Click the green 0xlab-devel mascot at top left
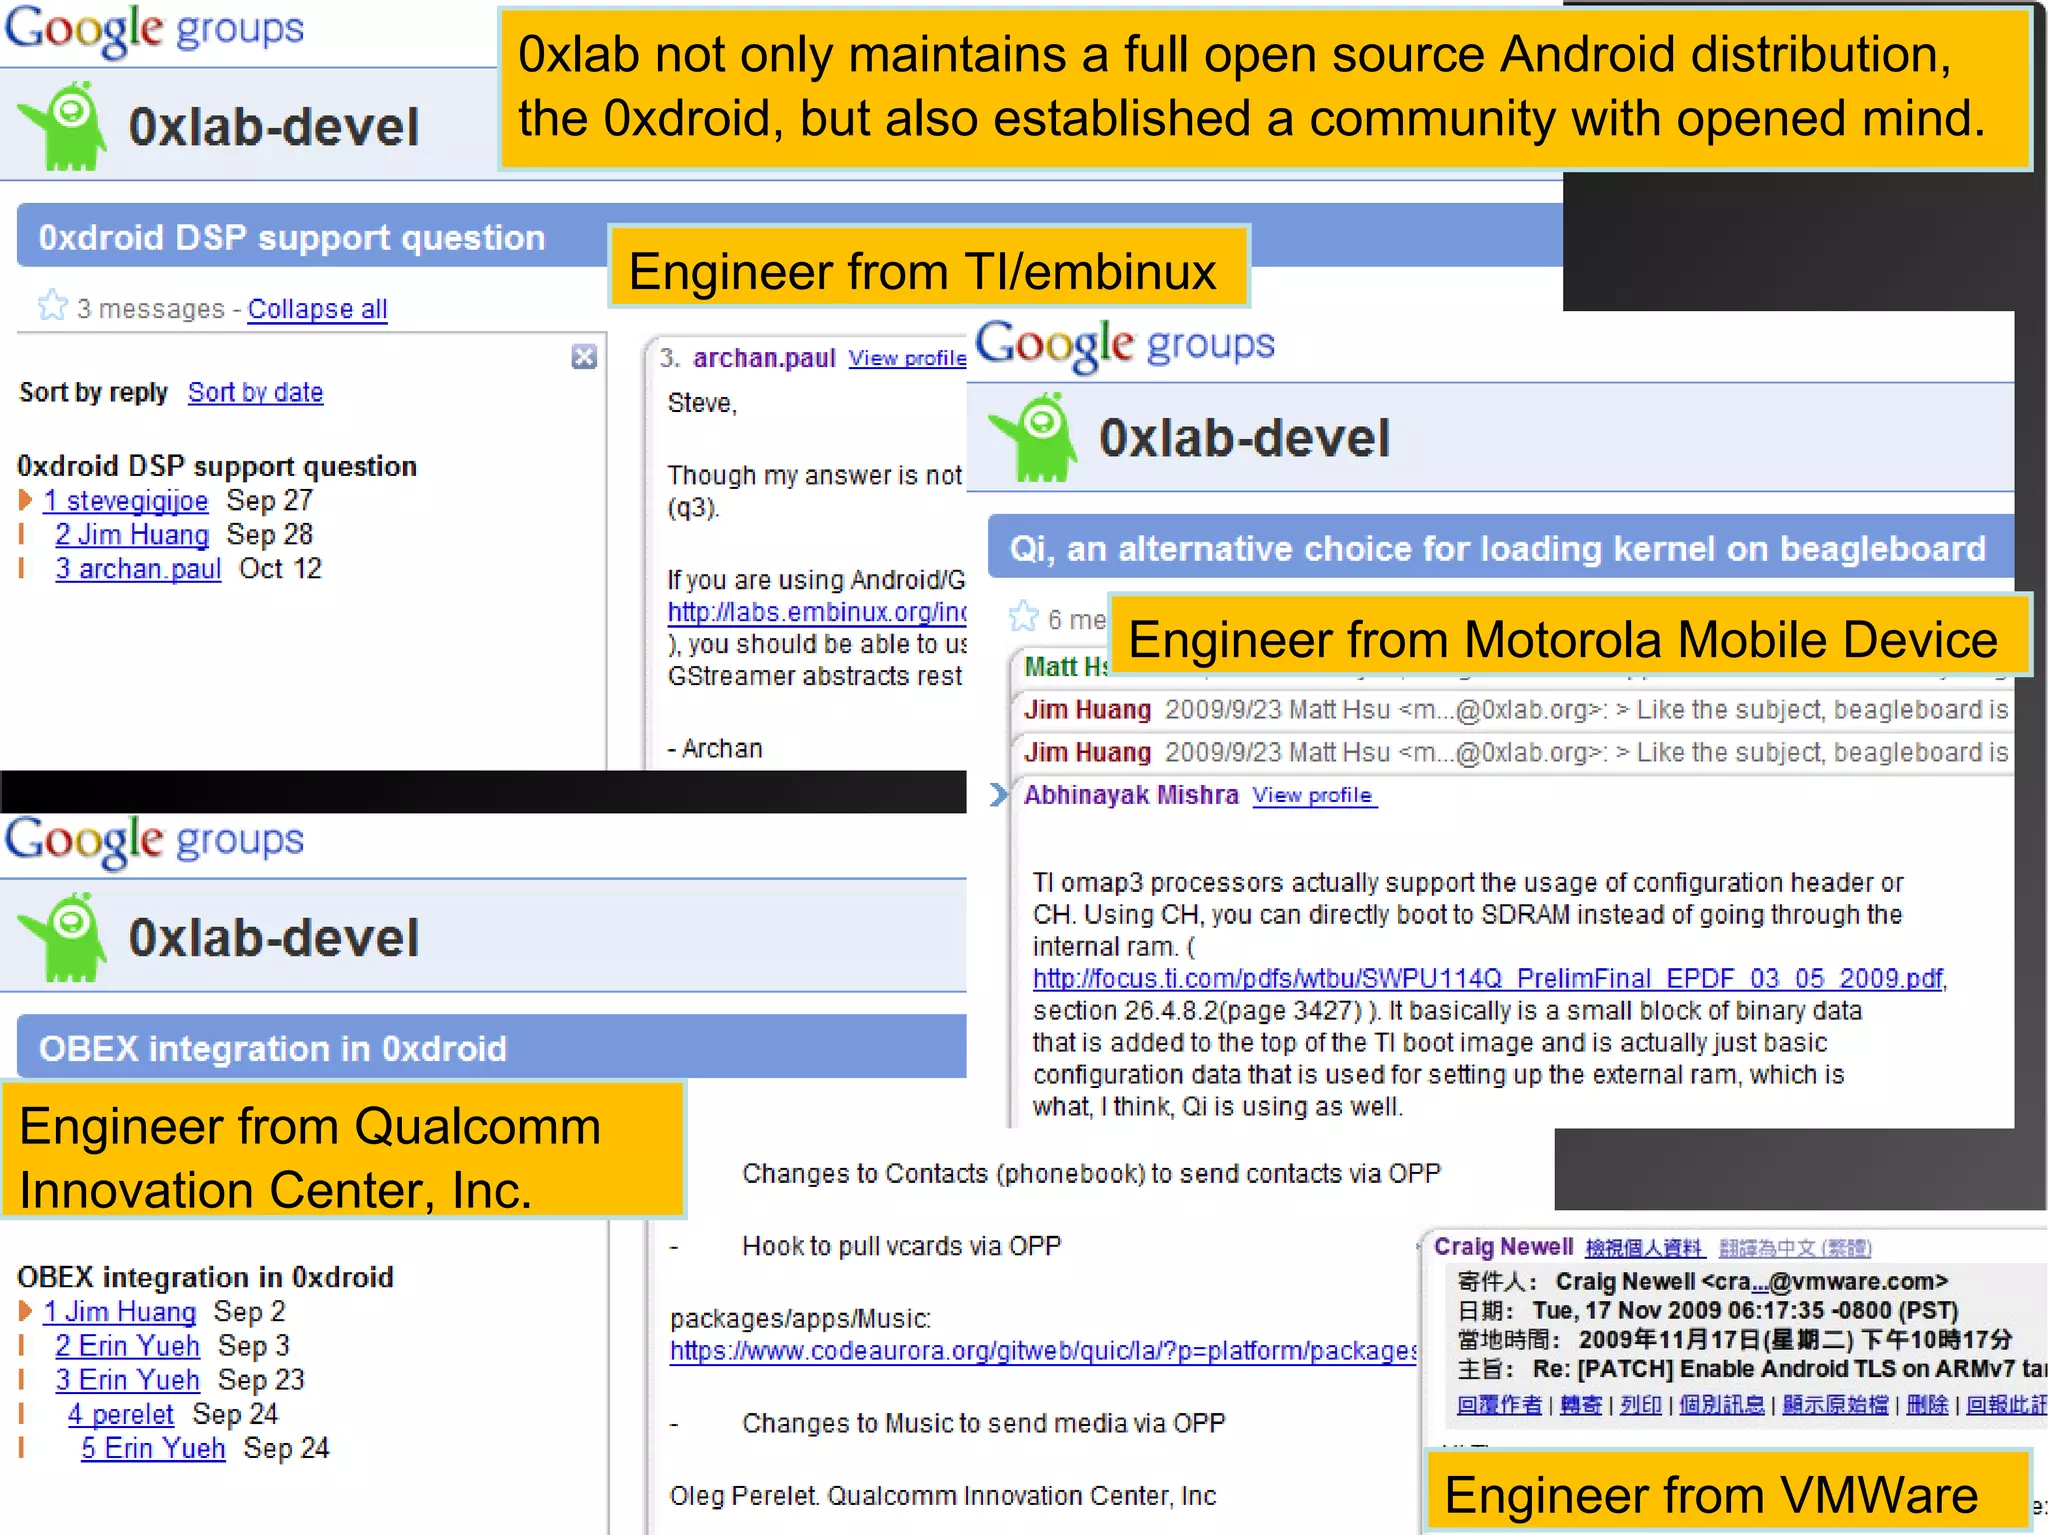Screen dimensions: 2048x1535 pyautogui.click(x=66, y=127)
